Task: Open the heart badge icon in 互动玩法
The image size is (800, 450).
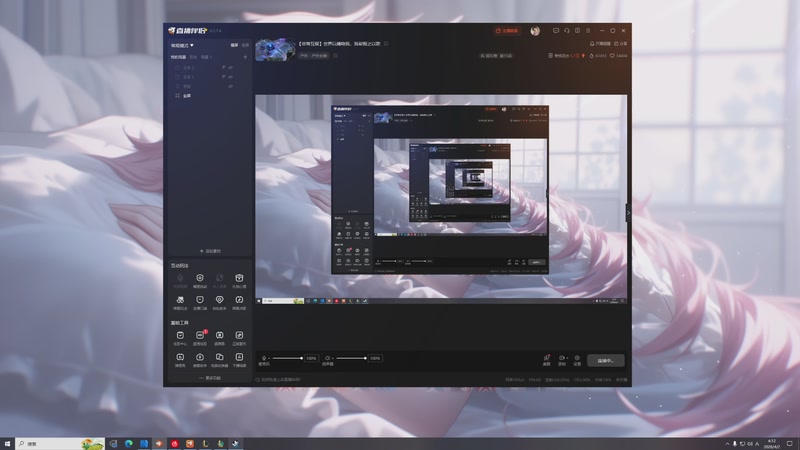Action: [x=219, y=300]
